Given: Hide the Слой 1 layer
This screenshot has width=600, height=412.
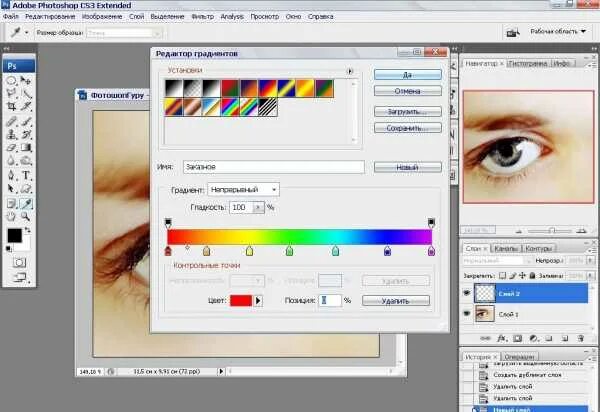Looking at the screenshot, I should click(467, 314).
